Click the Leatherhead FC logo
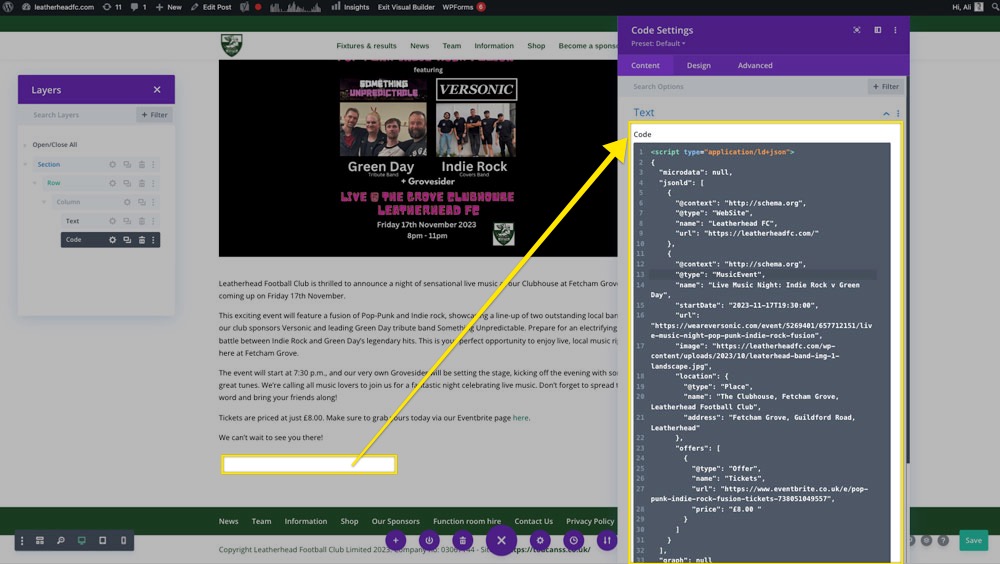 (x=232, y=45)
